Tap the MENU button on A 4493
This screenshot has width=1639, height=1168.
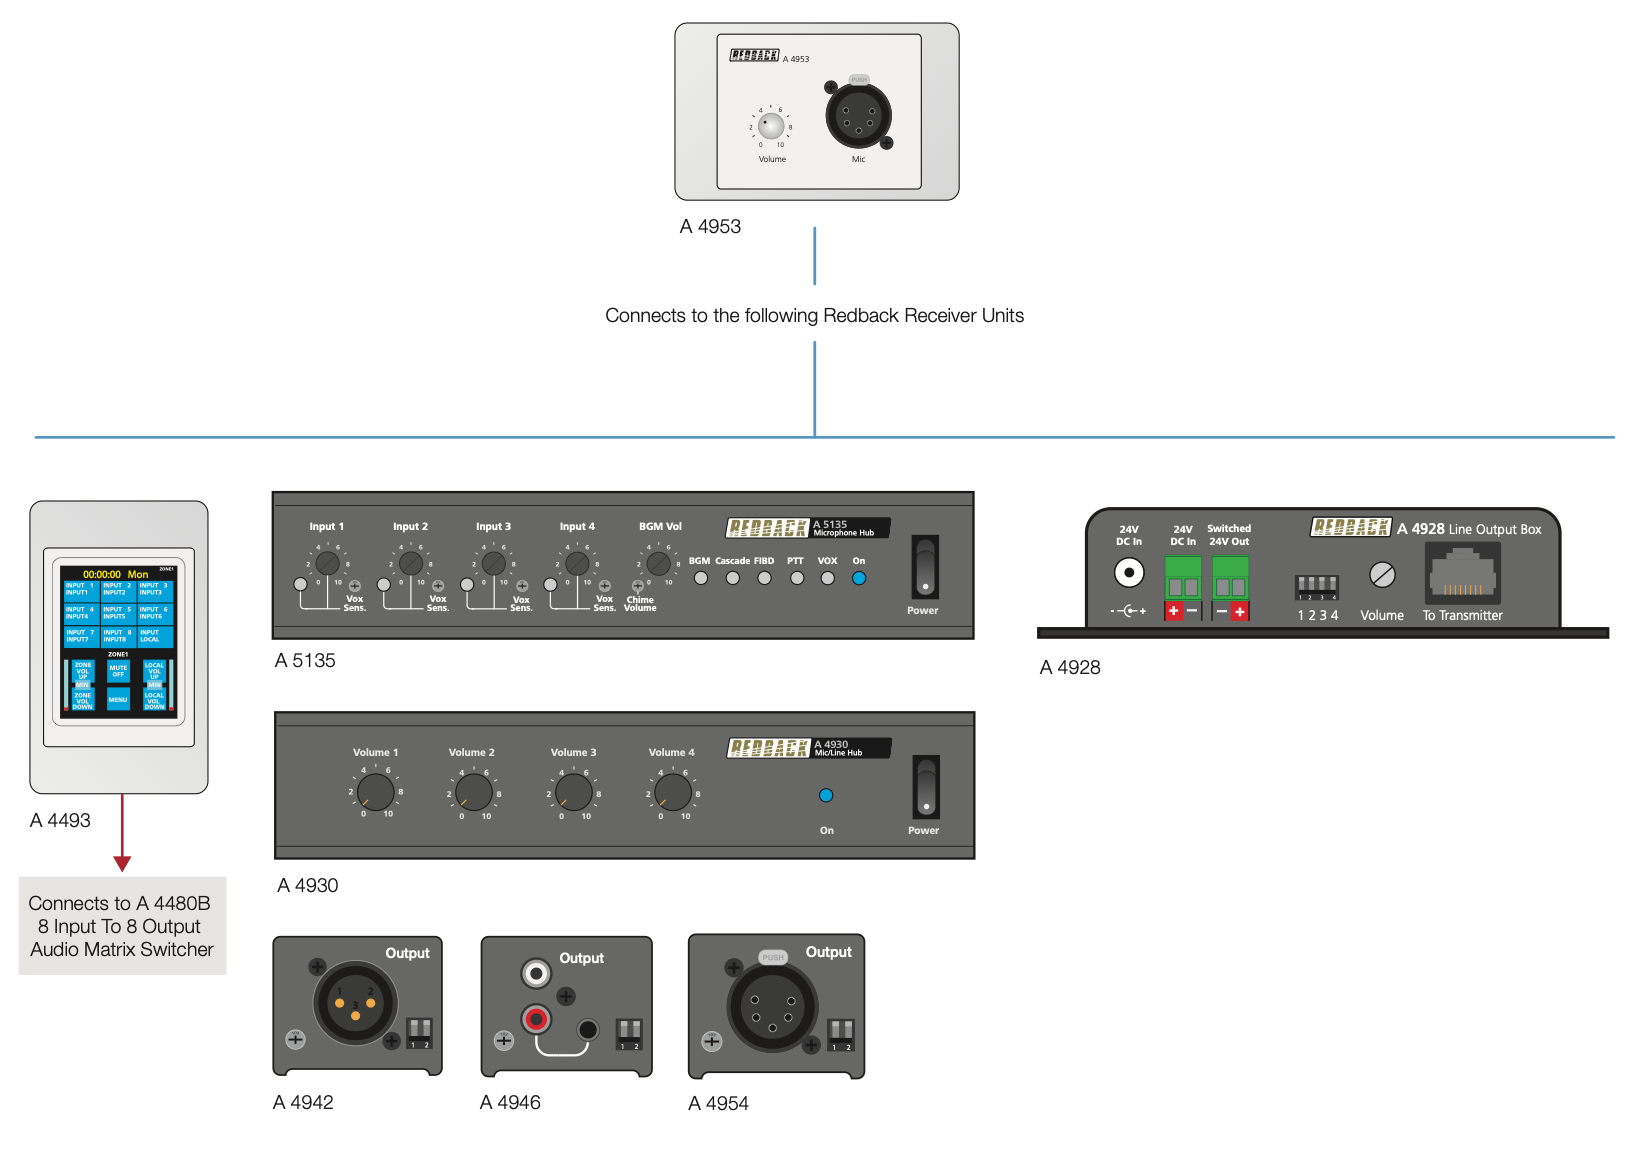tap(118, 700)
